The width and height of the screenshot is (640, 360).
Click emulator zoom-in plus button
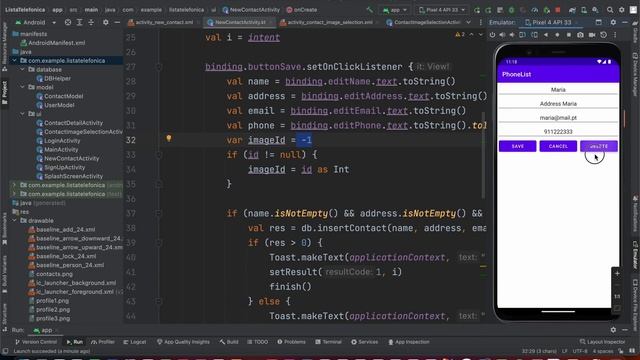click(x=617, y=273)
